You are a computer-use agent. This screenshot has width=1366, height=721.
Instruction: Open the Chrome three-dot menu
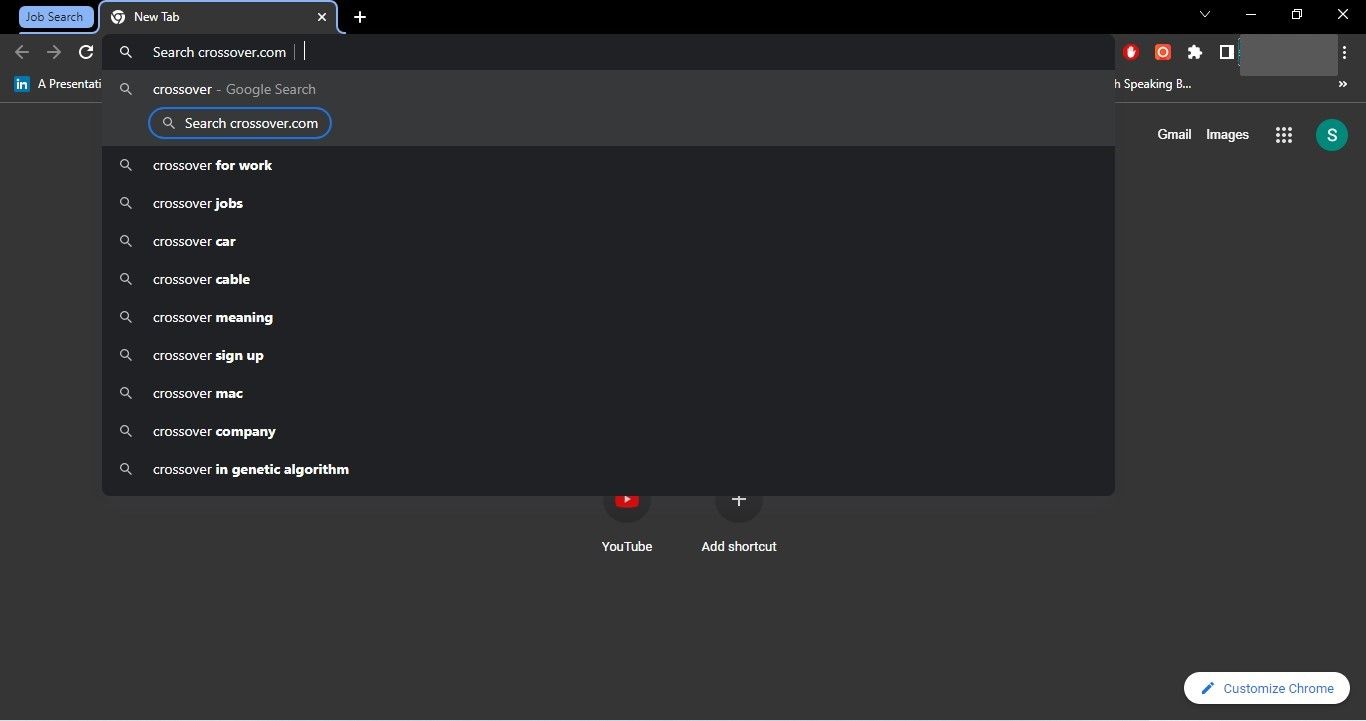tap(1345, 52)
